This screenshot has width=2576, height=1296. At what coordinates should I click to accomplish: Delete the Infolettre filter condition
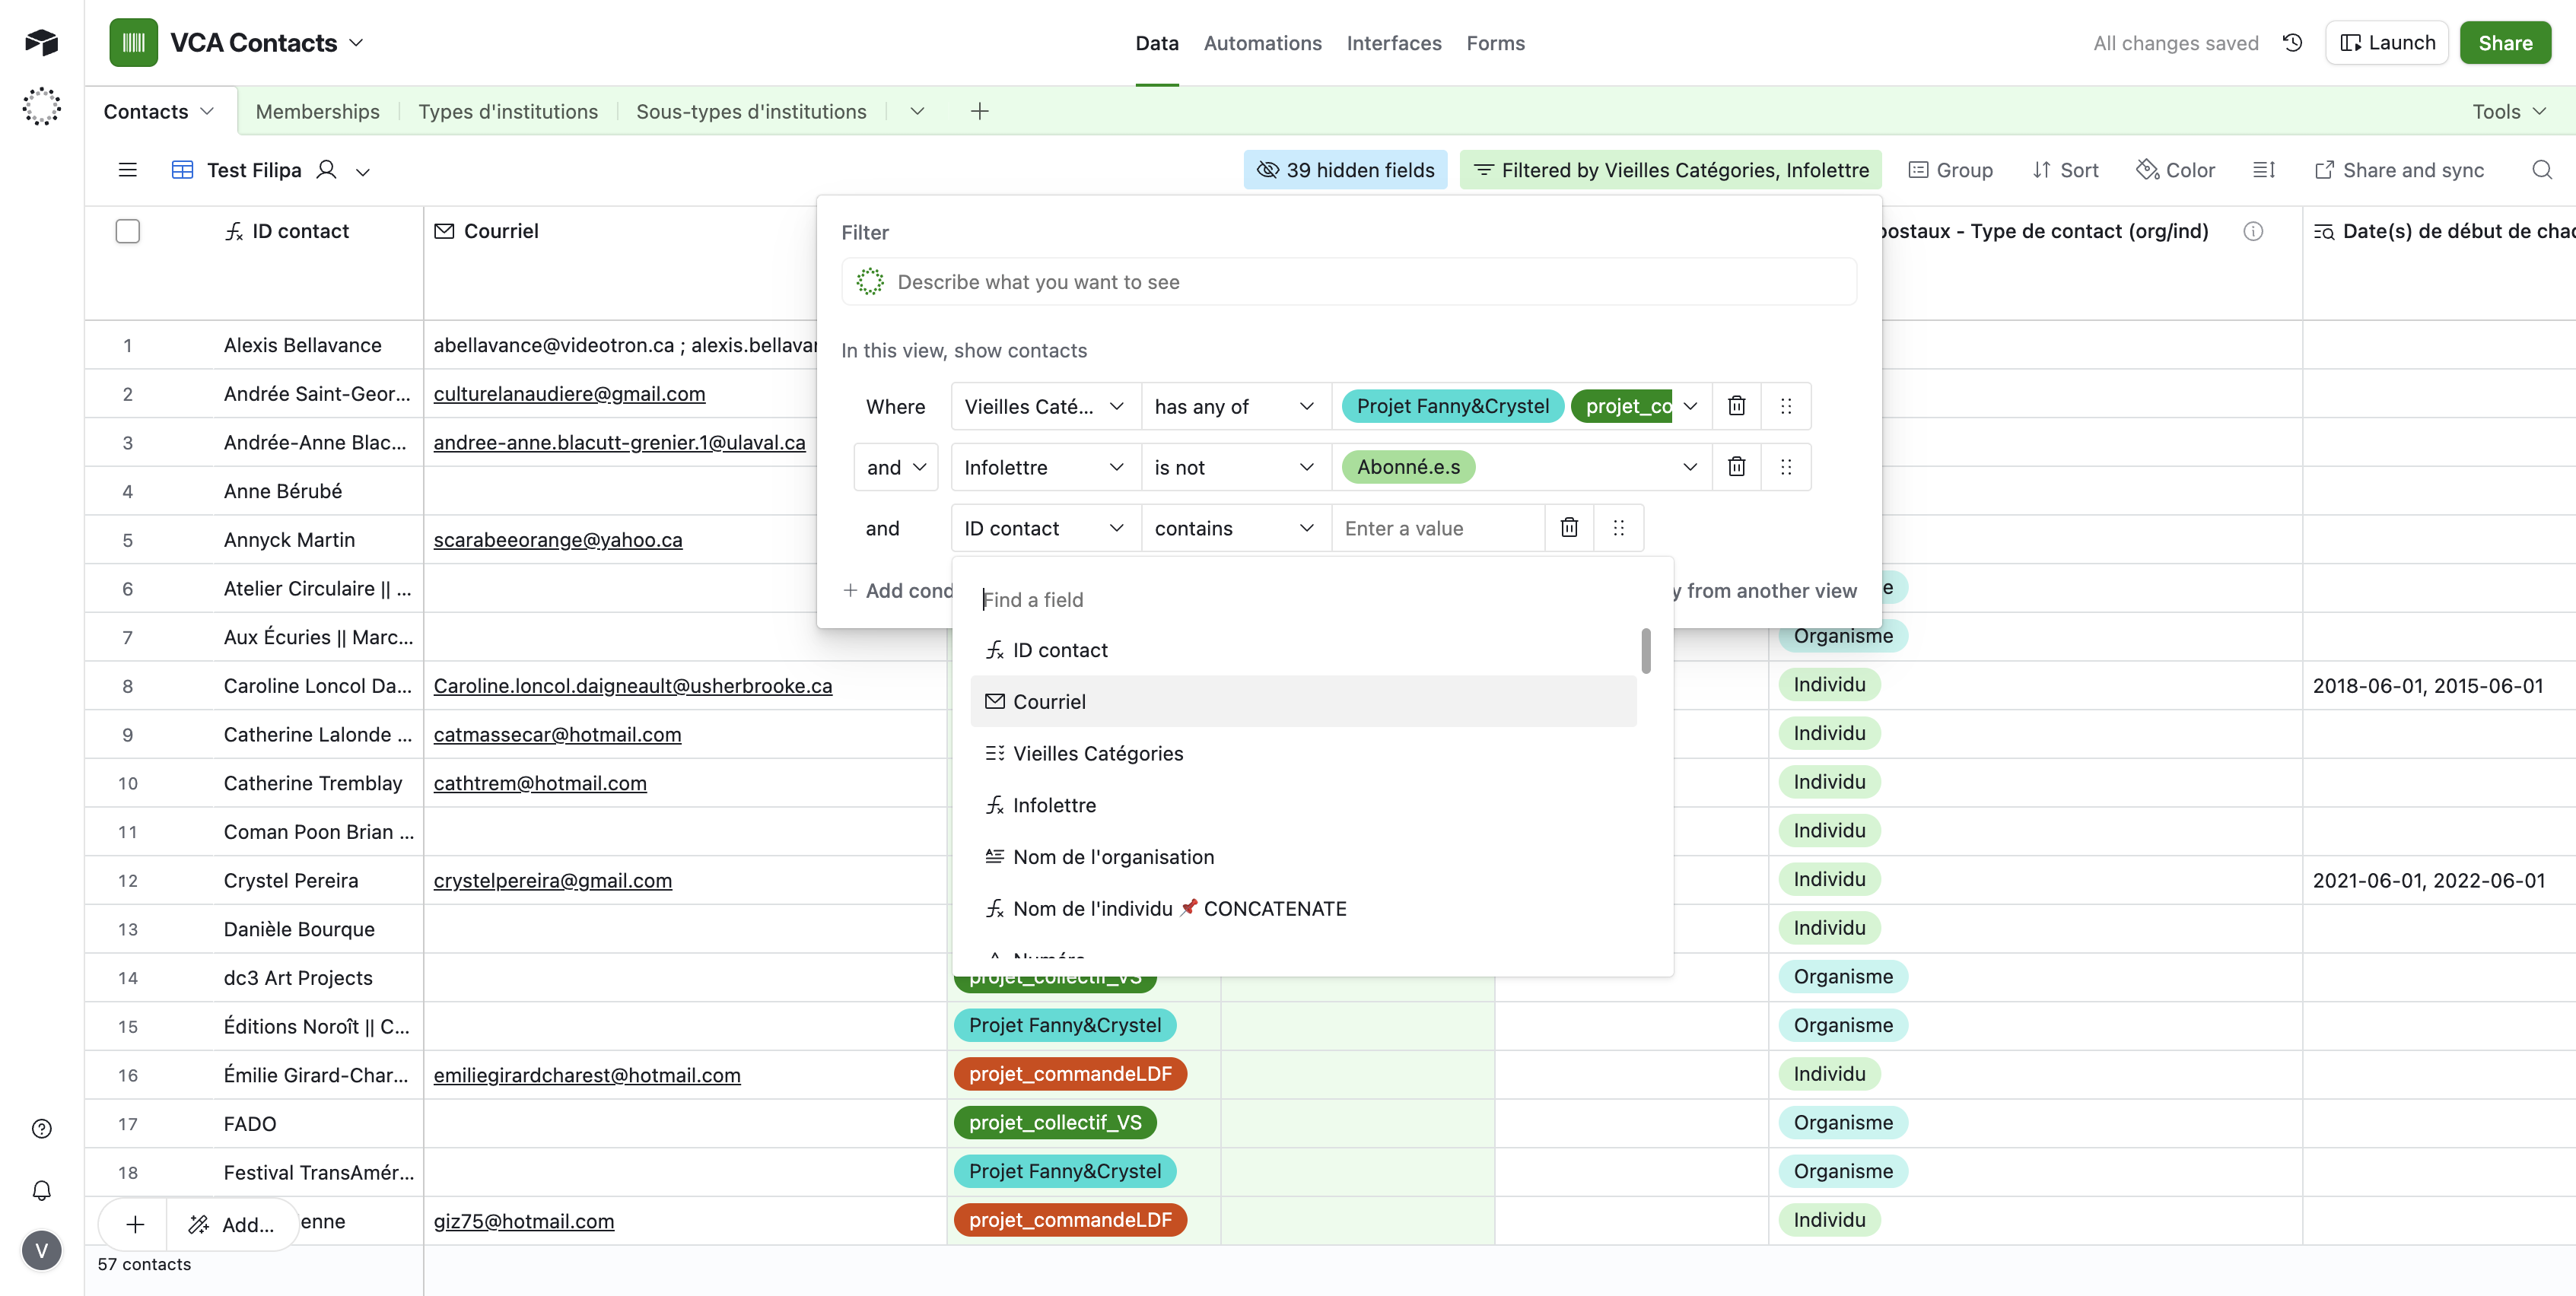click(1736, 467)
